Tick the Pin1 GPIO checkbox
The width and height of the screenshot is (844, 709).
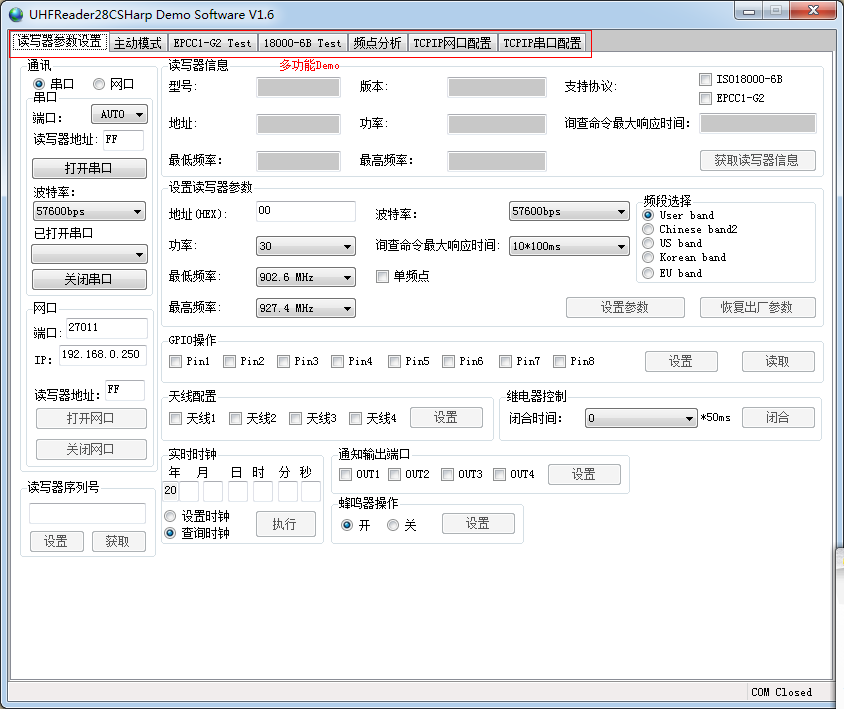point(176,361)
